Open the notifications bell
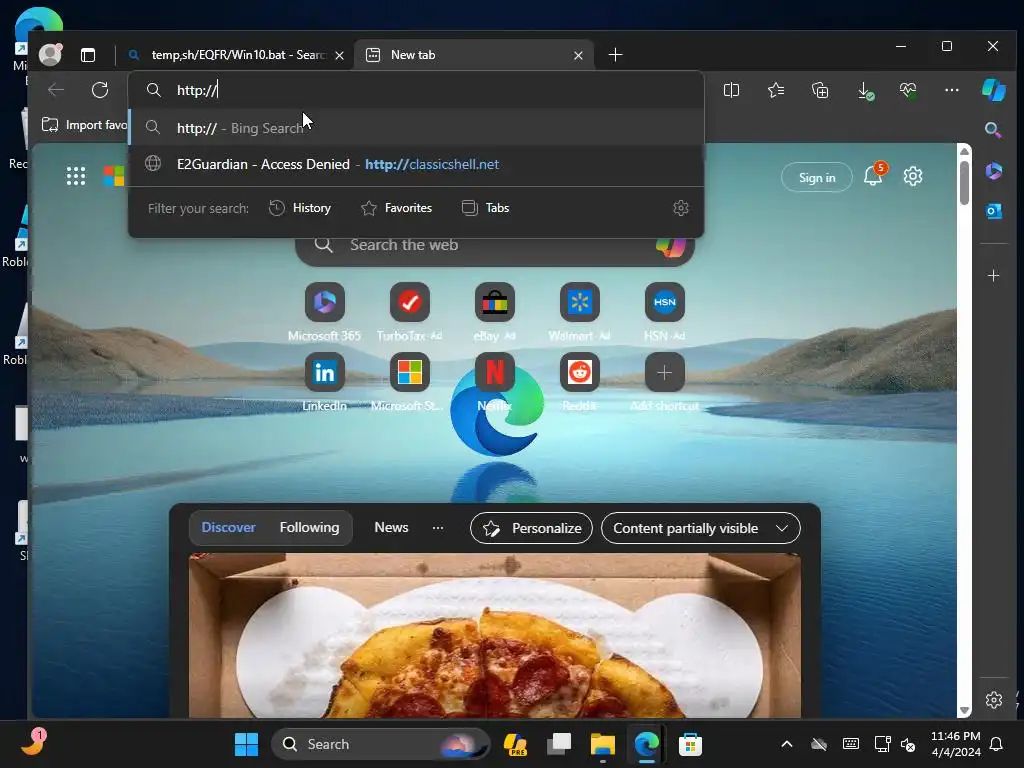This screenshot has height=768, width=1024. coord(873,176)
